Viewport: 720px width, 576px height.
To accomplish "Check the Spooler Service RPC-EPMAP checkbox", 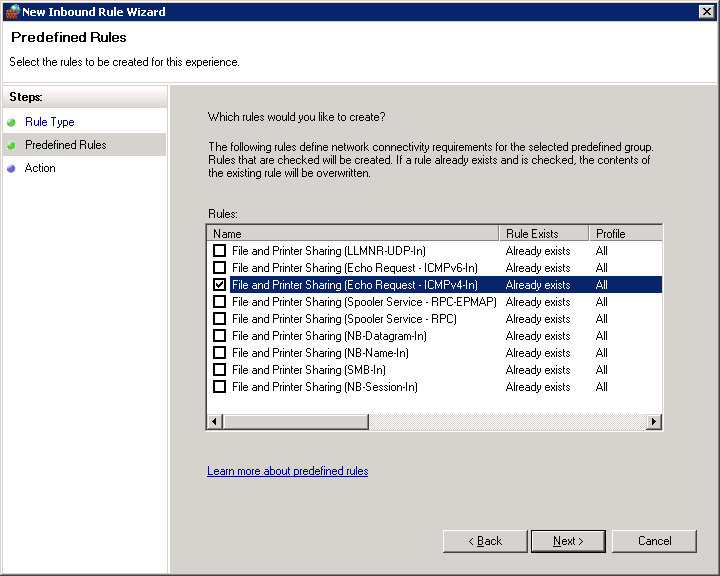I will 219,301.
